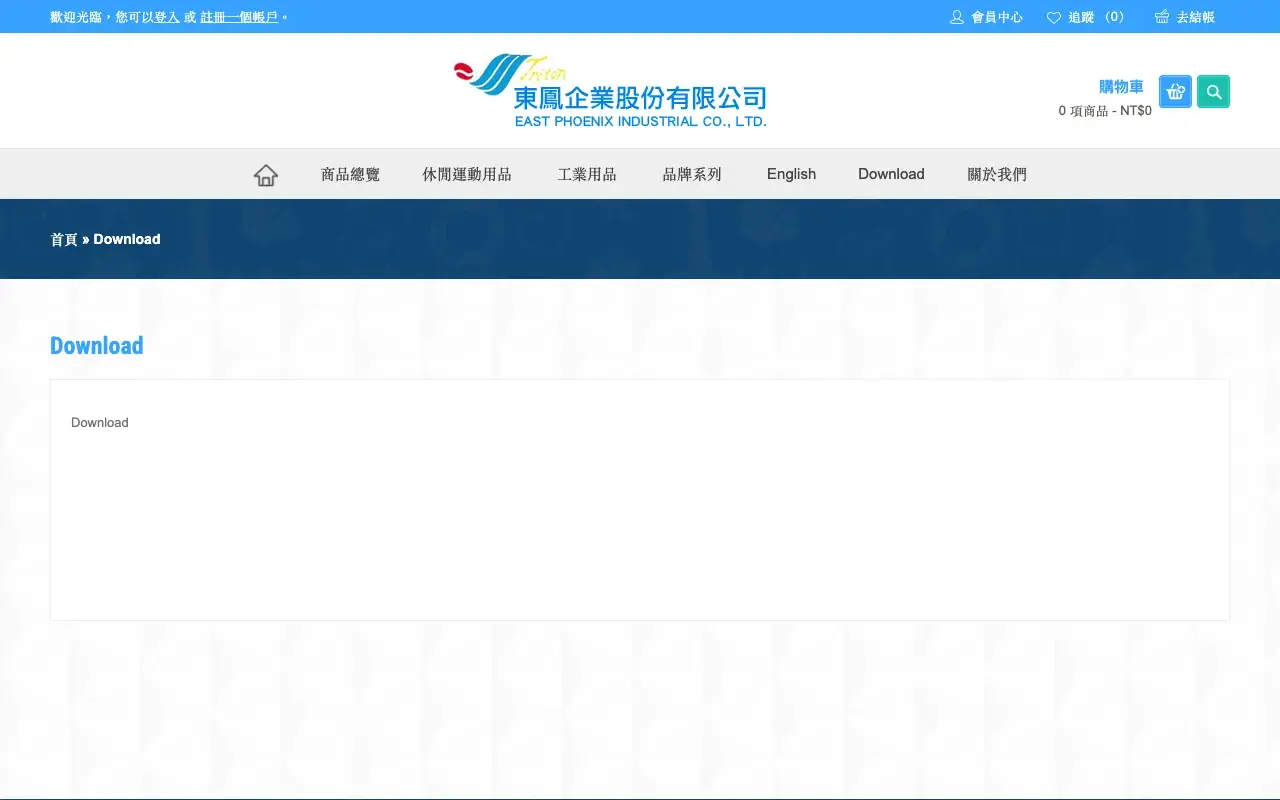Click the 註冊一個帳戶 link
The height and width of the screenshot is (800, 1280).
tap(239, 17)
